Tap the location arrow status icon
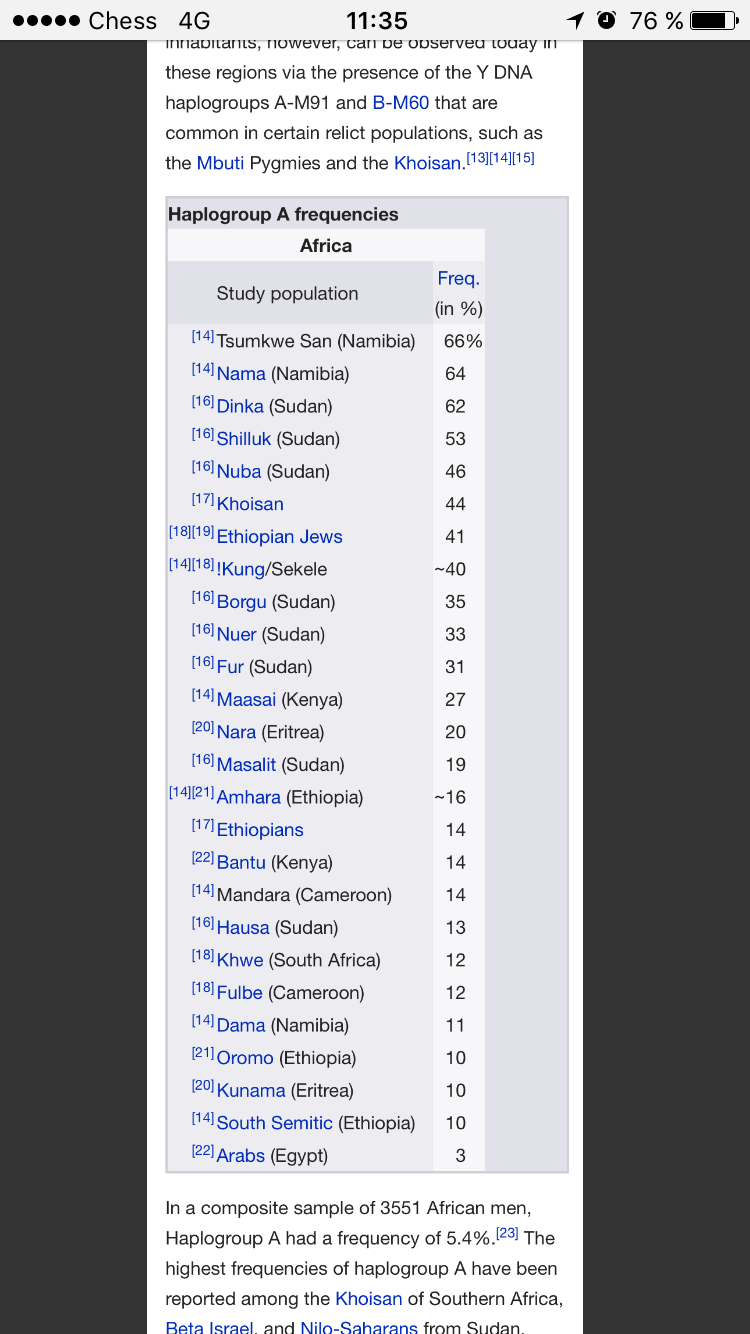 tap(575, 20)
